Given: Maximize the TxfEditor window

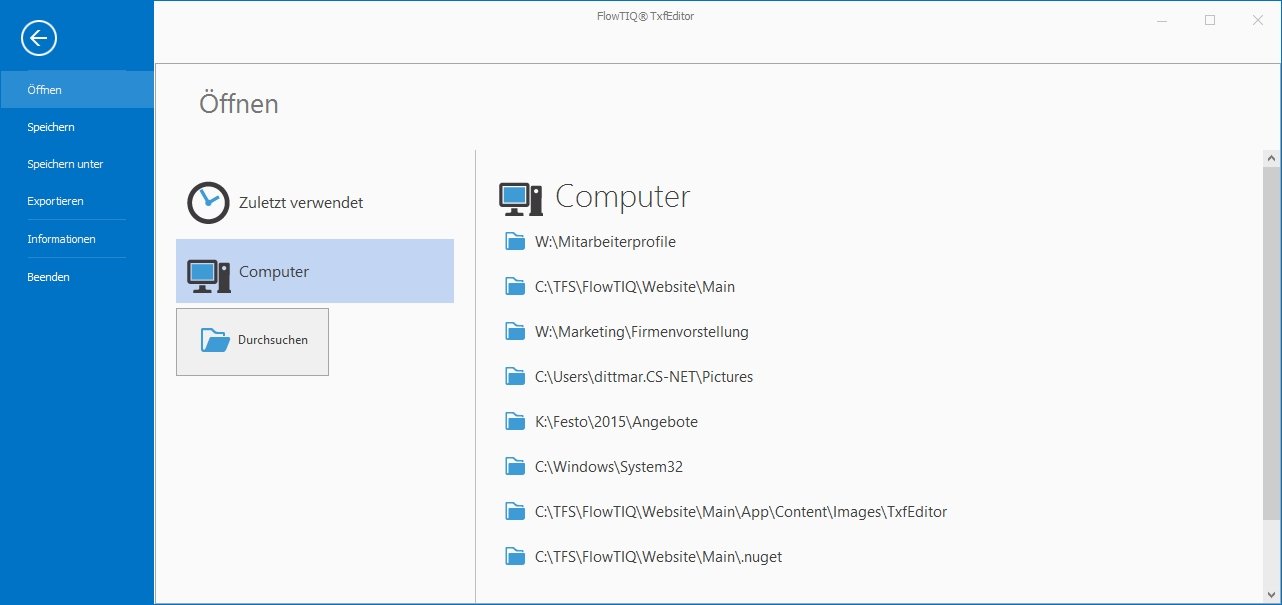Looking at the screenshot, I should pos(1210,20).
